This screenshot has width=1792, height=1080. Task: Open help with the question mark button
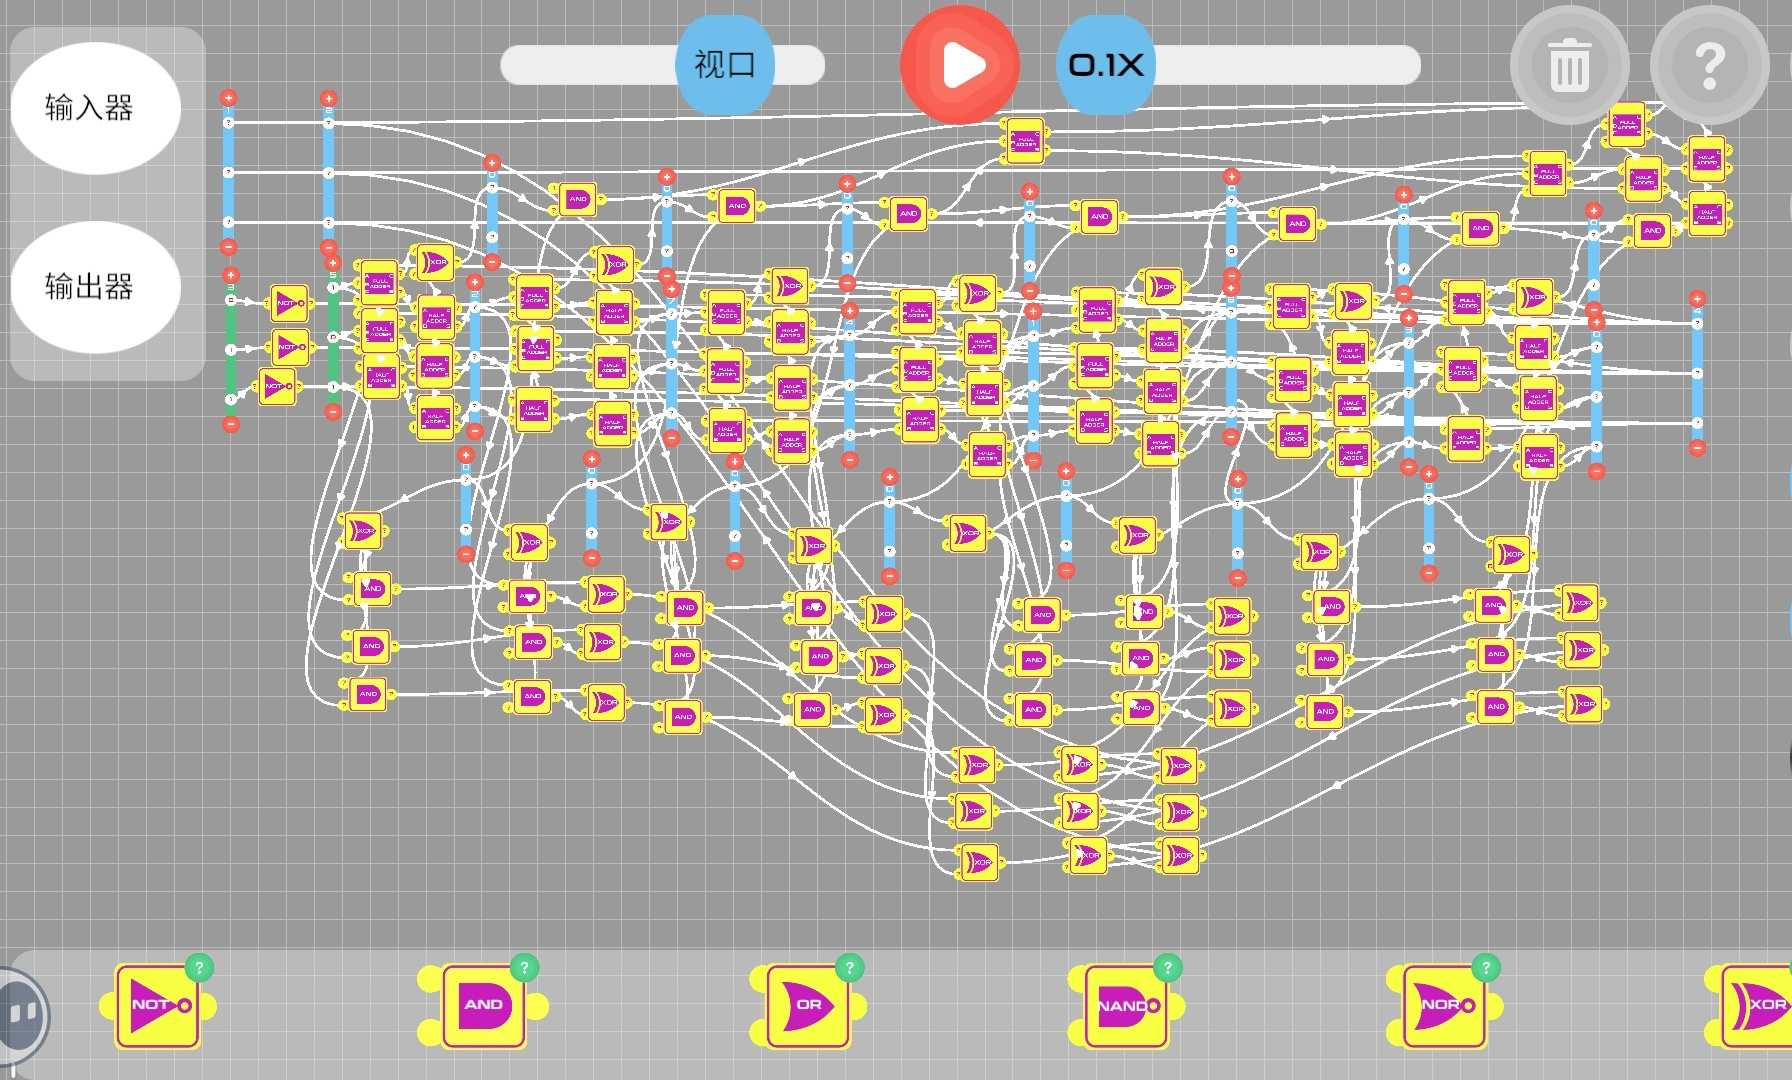point(1710,65)
